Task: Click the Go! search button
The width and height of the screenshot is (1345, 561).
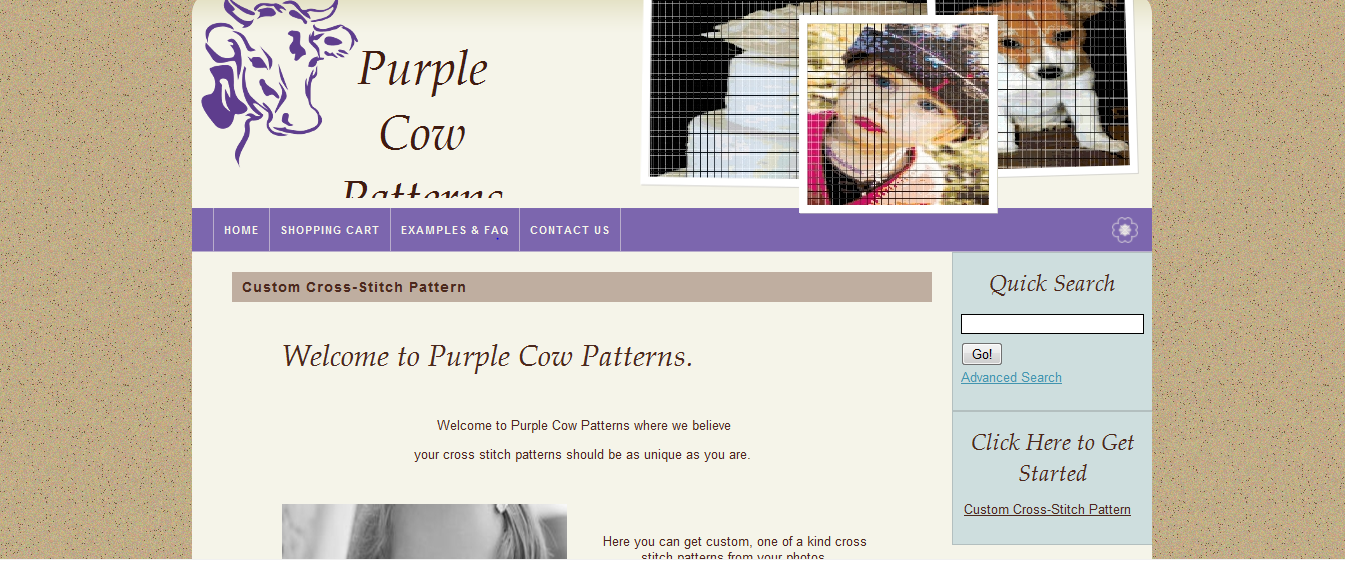Action: (x=982, y=354)
